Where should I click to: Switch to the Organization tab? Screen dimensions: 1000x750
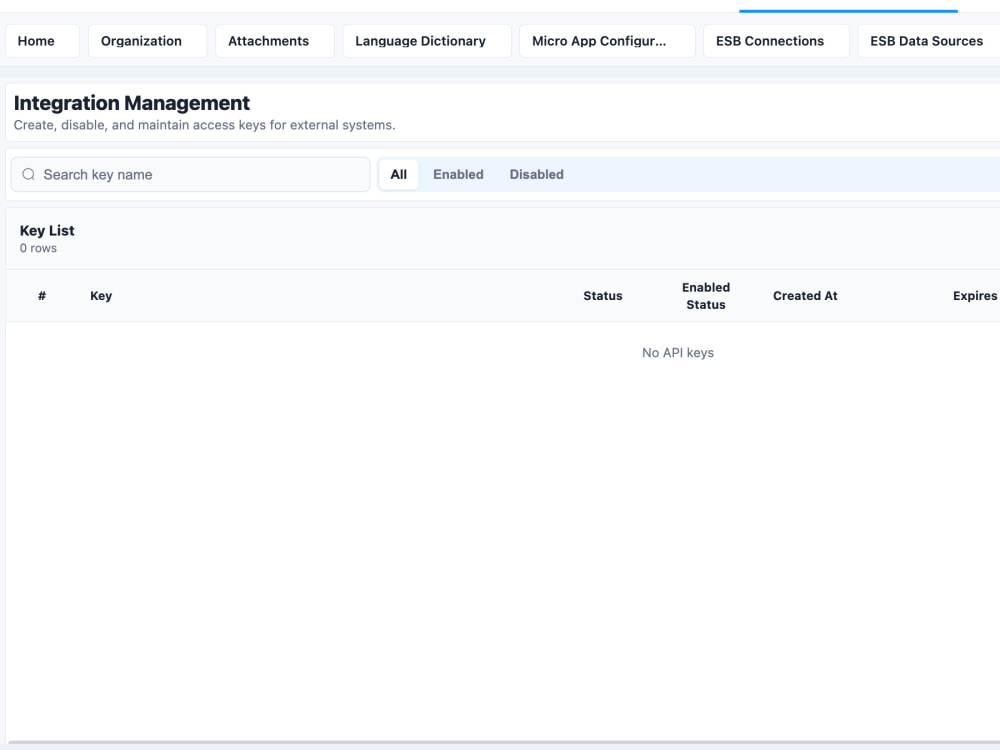(147, 41)
